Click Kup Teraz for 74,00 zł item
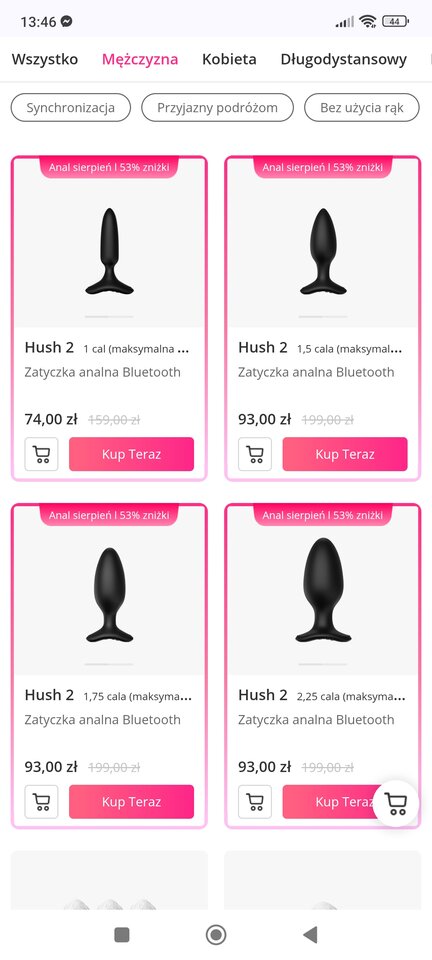This screenshot has width=432, height=960. pyautogui.click(x=132, y=454)
